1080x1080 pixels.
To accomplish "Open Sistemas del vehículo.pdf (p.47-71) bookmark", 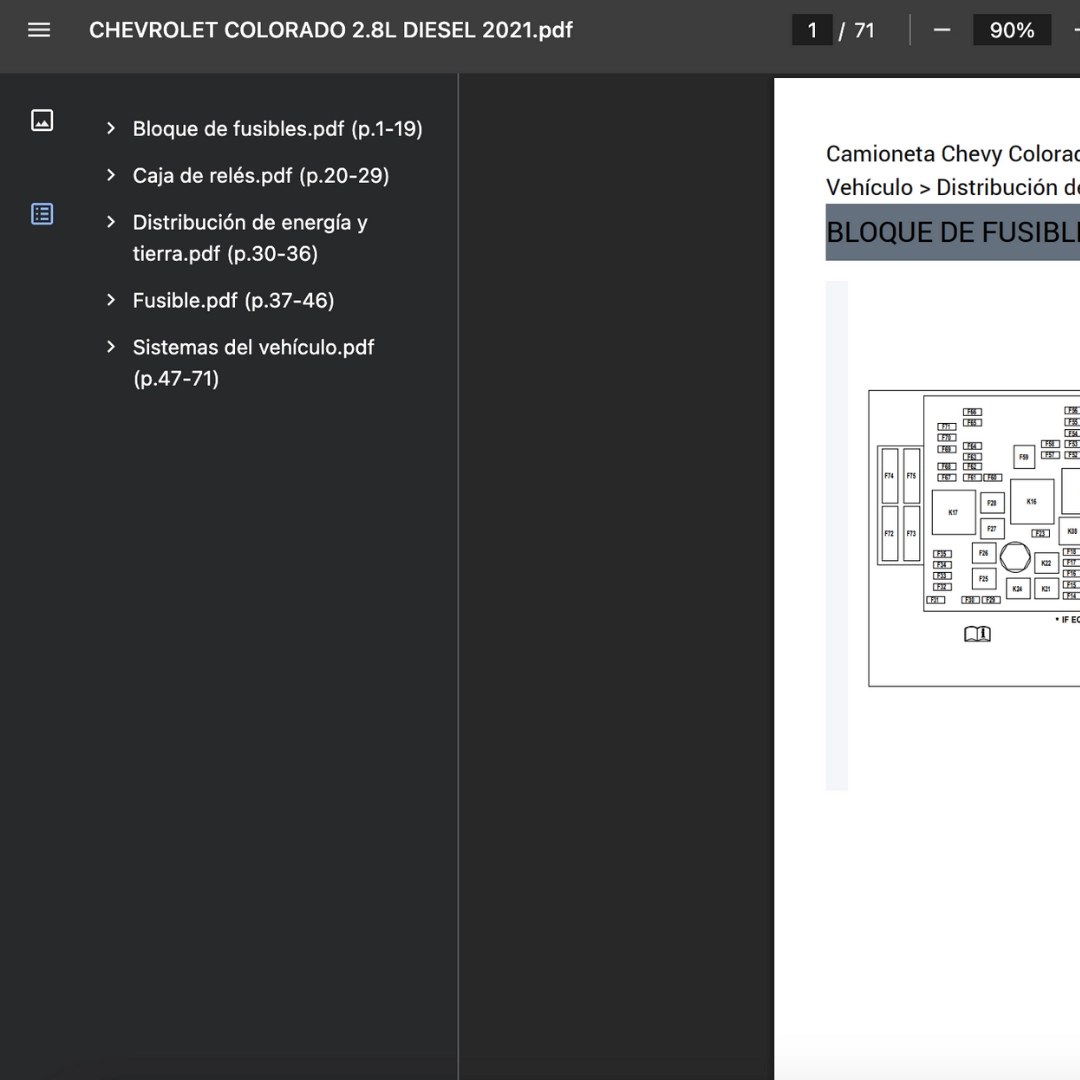I will coord(253,362).
